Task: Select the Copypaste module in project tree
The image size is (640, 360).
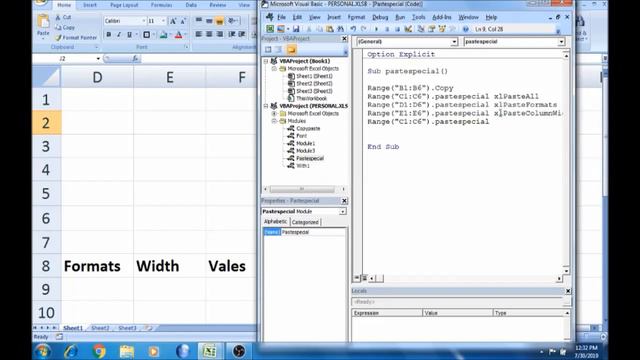Action: (x=308, y=129)
